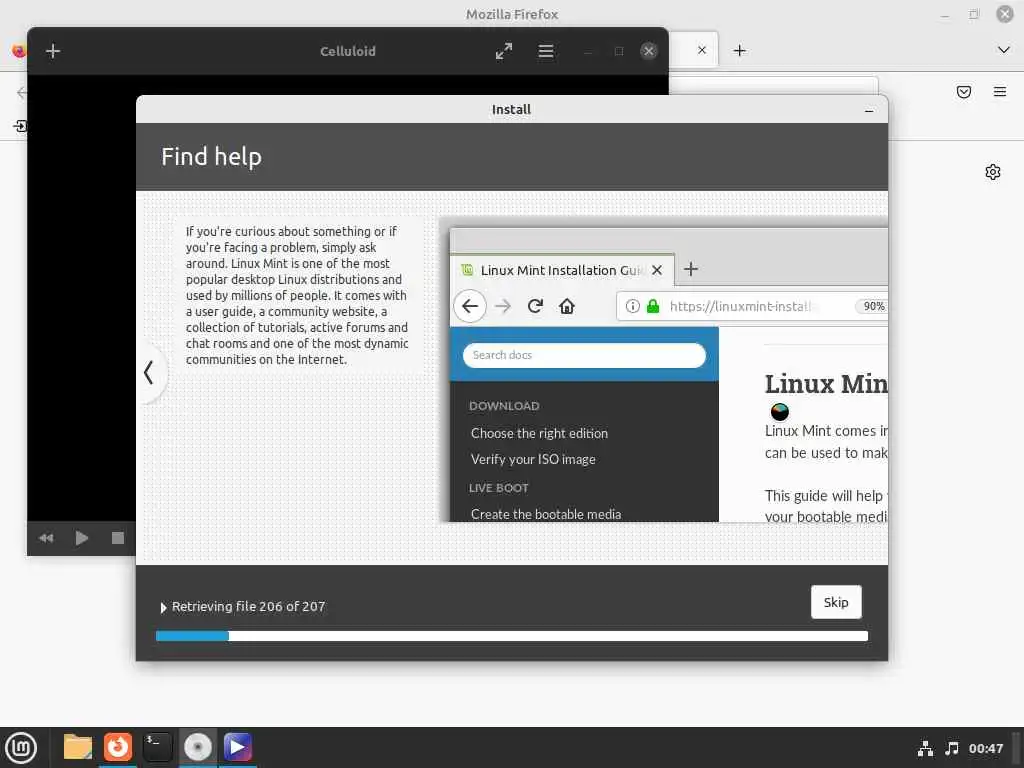1024x768 pixels.
Task: Click Firefox import bookmarks icon
Action: [x=20, y=126]
